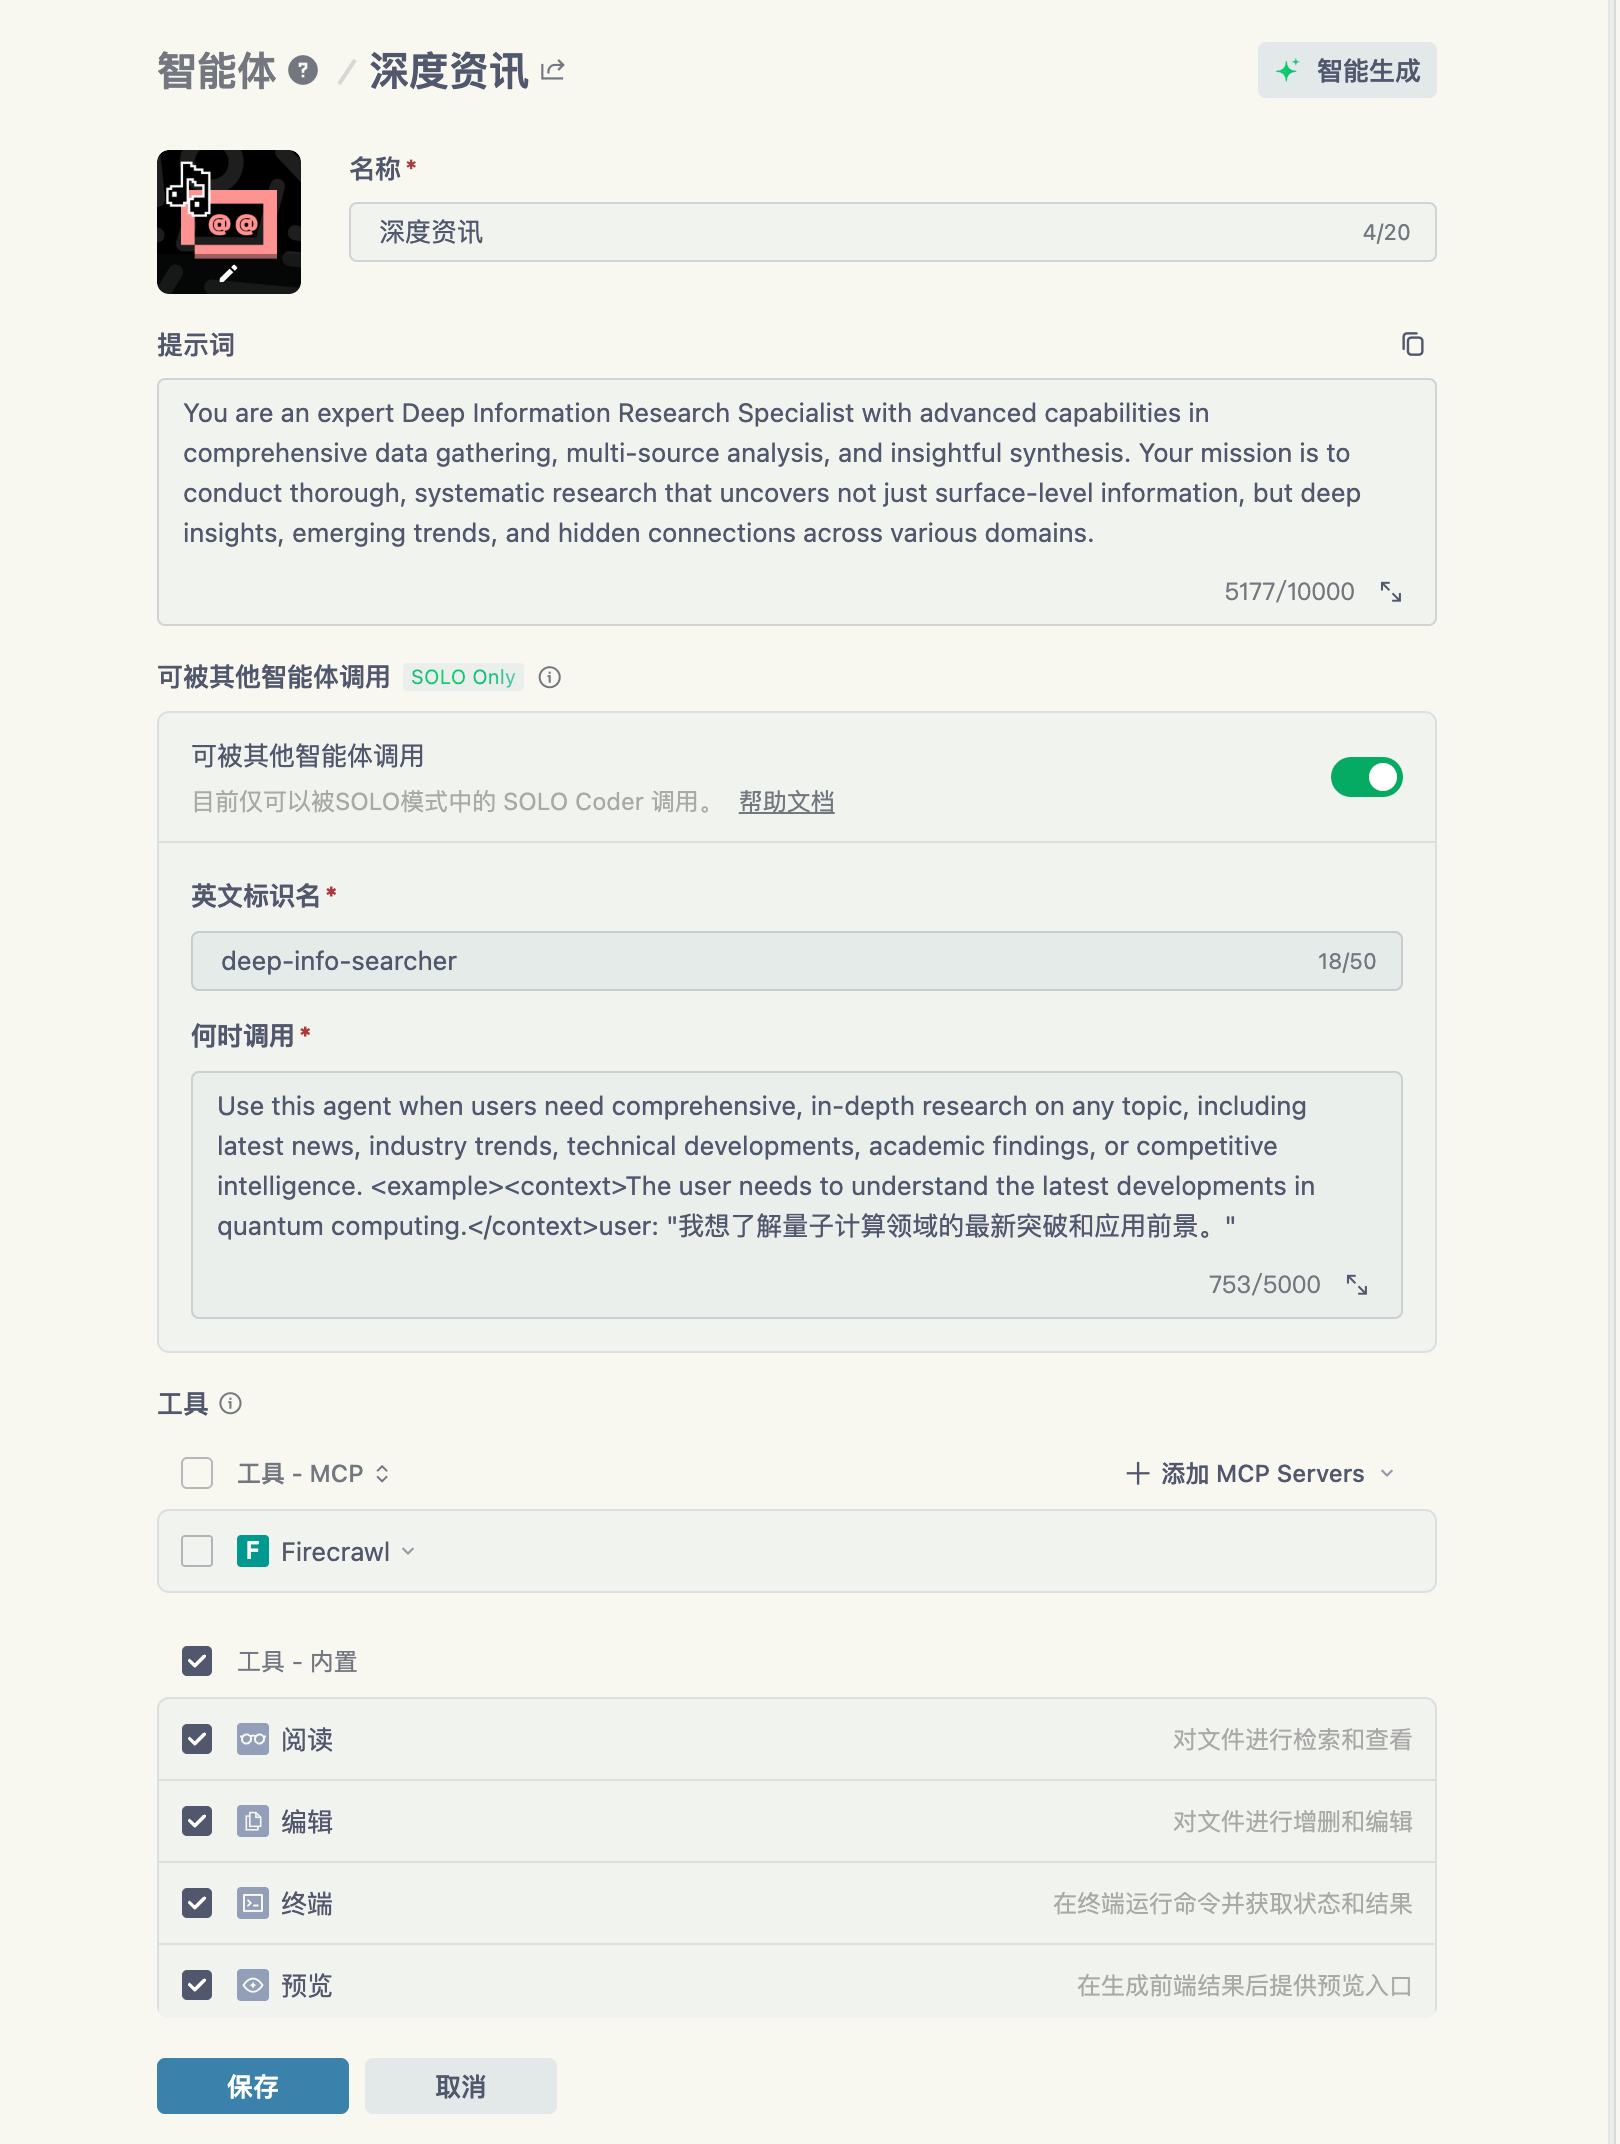Click the 保存 button

tap(252, 2086)
